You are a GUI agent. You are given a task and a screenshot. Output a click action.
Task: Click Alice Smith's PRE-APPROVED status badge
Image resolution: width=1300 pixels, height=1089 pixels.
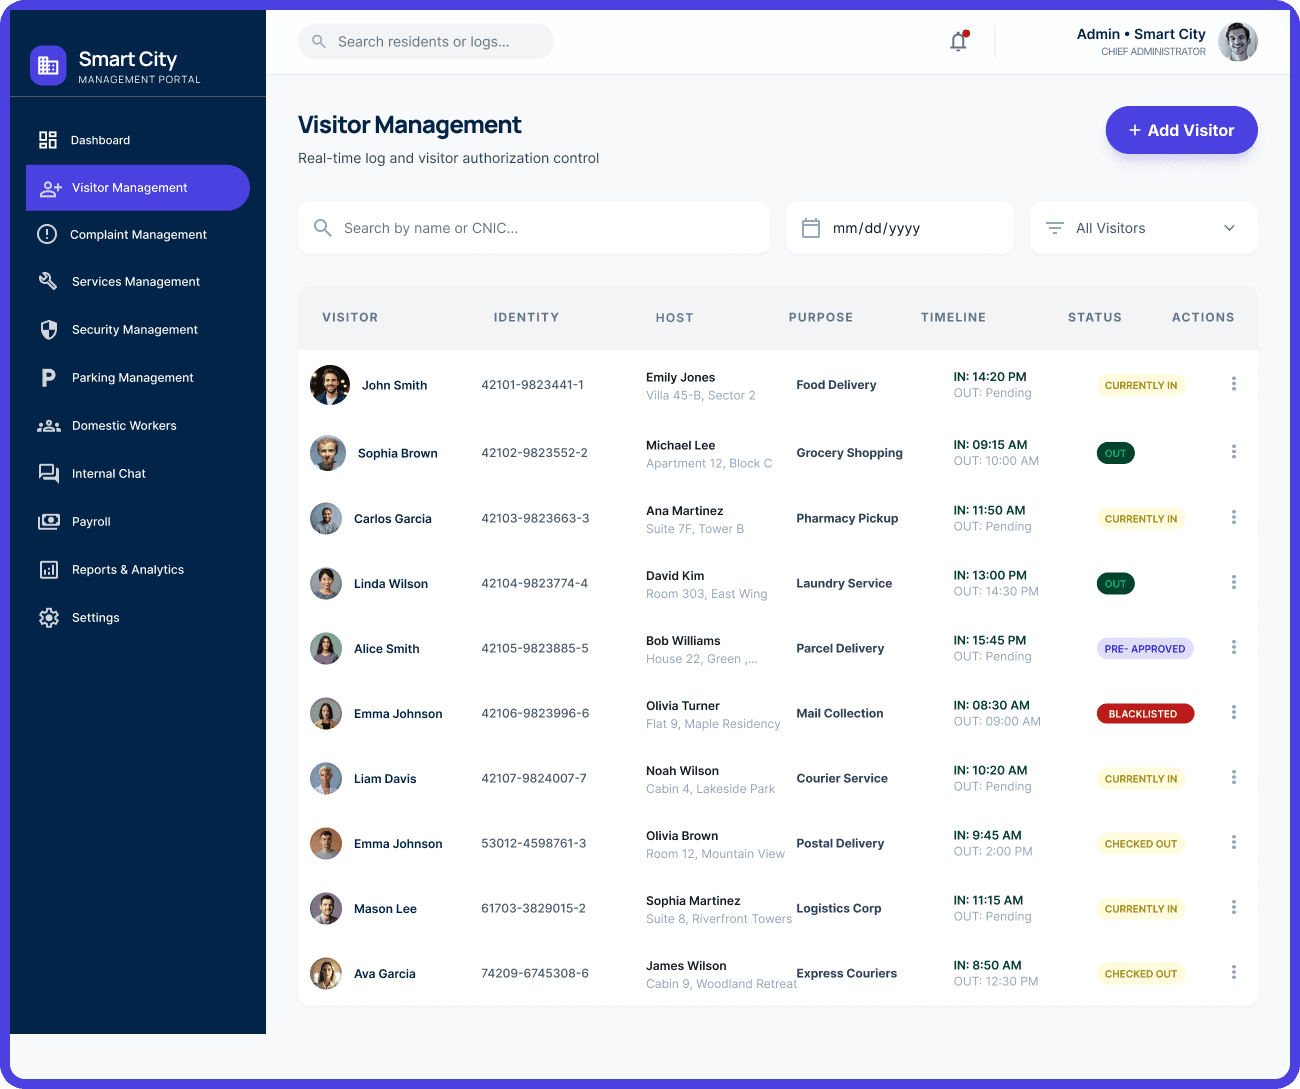click(1145, 649)
